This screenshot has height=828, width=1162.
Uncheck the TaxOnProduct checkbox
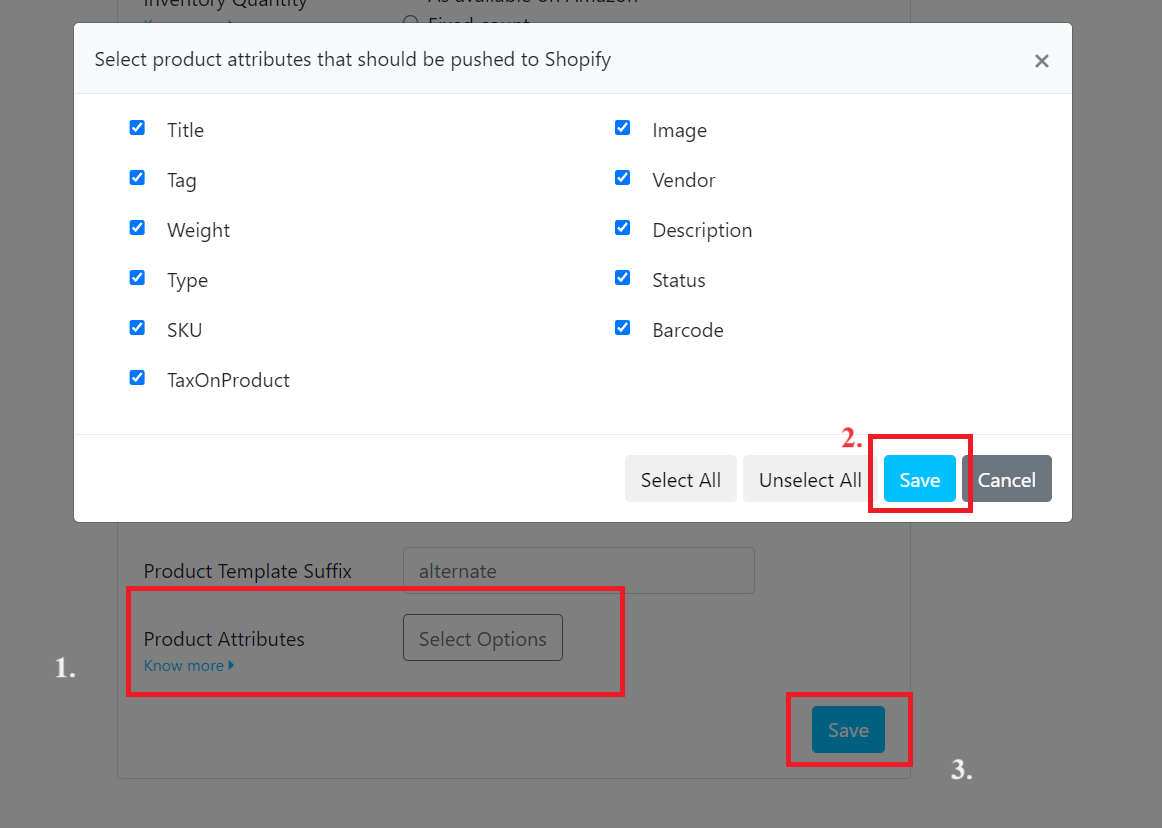pyautogui.click(x=137, y=377)
